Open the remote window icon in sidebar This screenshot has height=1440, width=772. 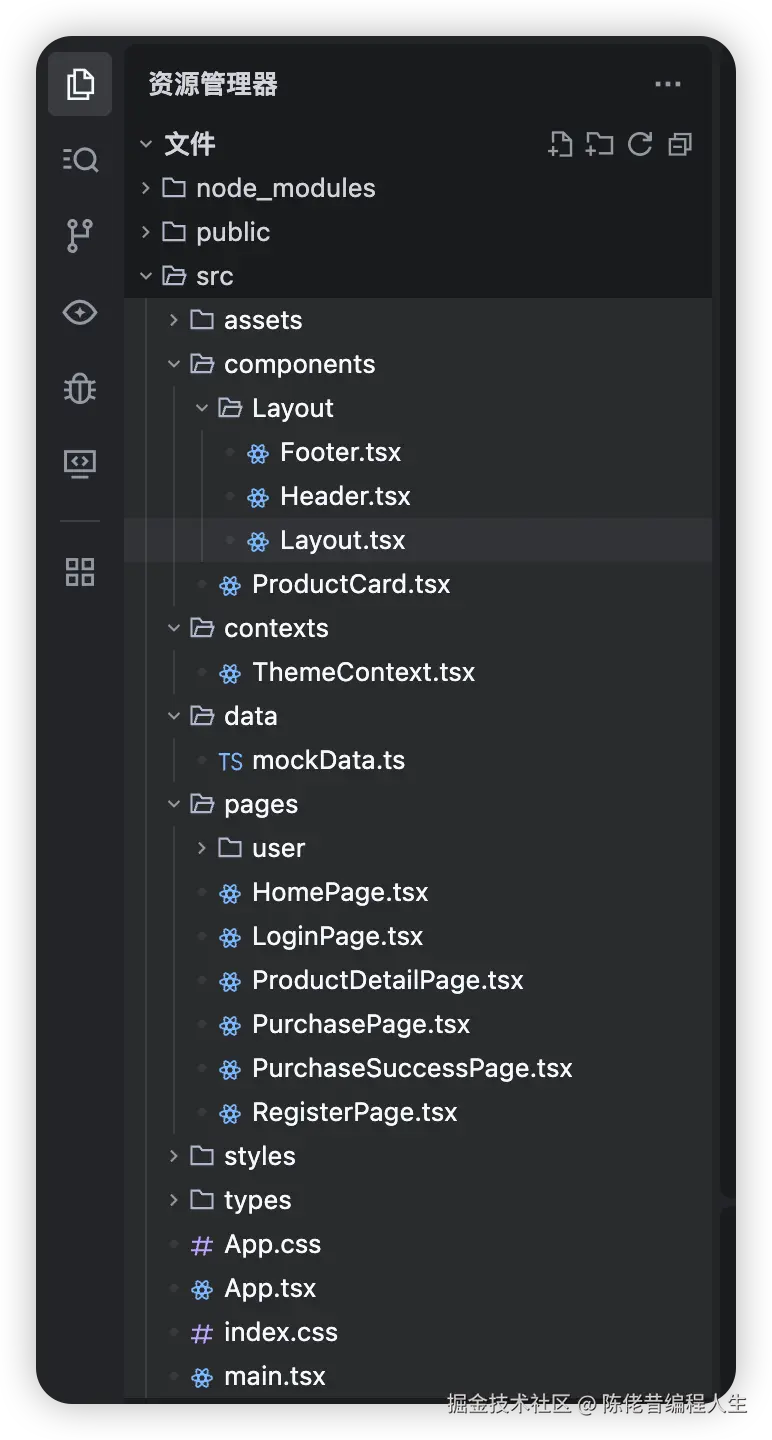pos(80,463)
